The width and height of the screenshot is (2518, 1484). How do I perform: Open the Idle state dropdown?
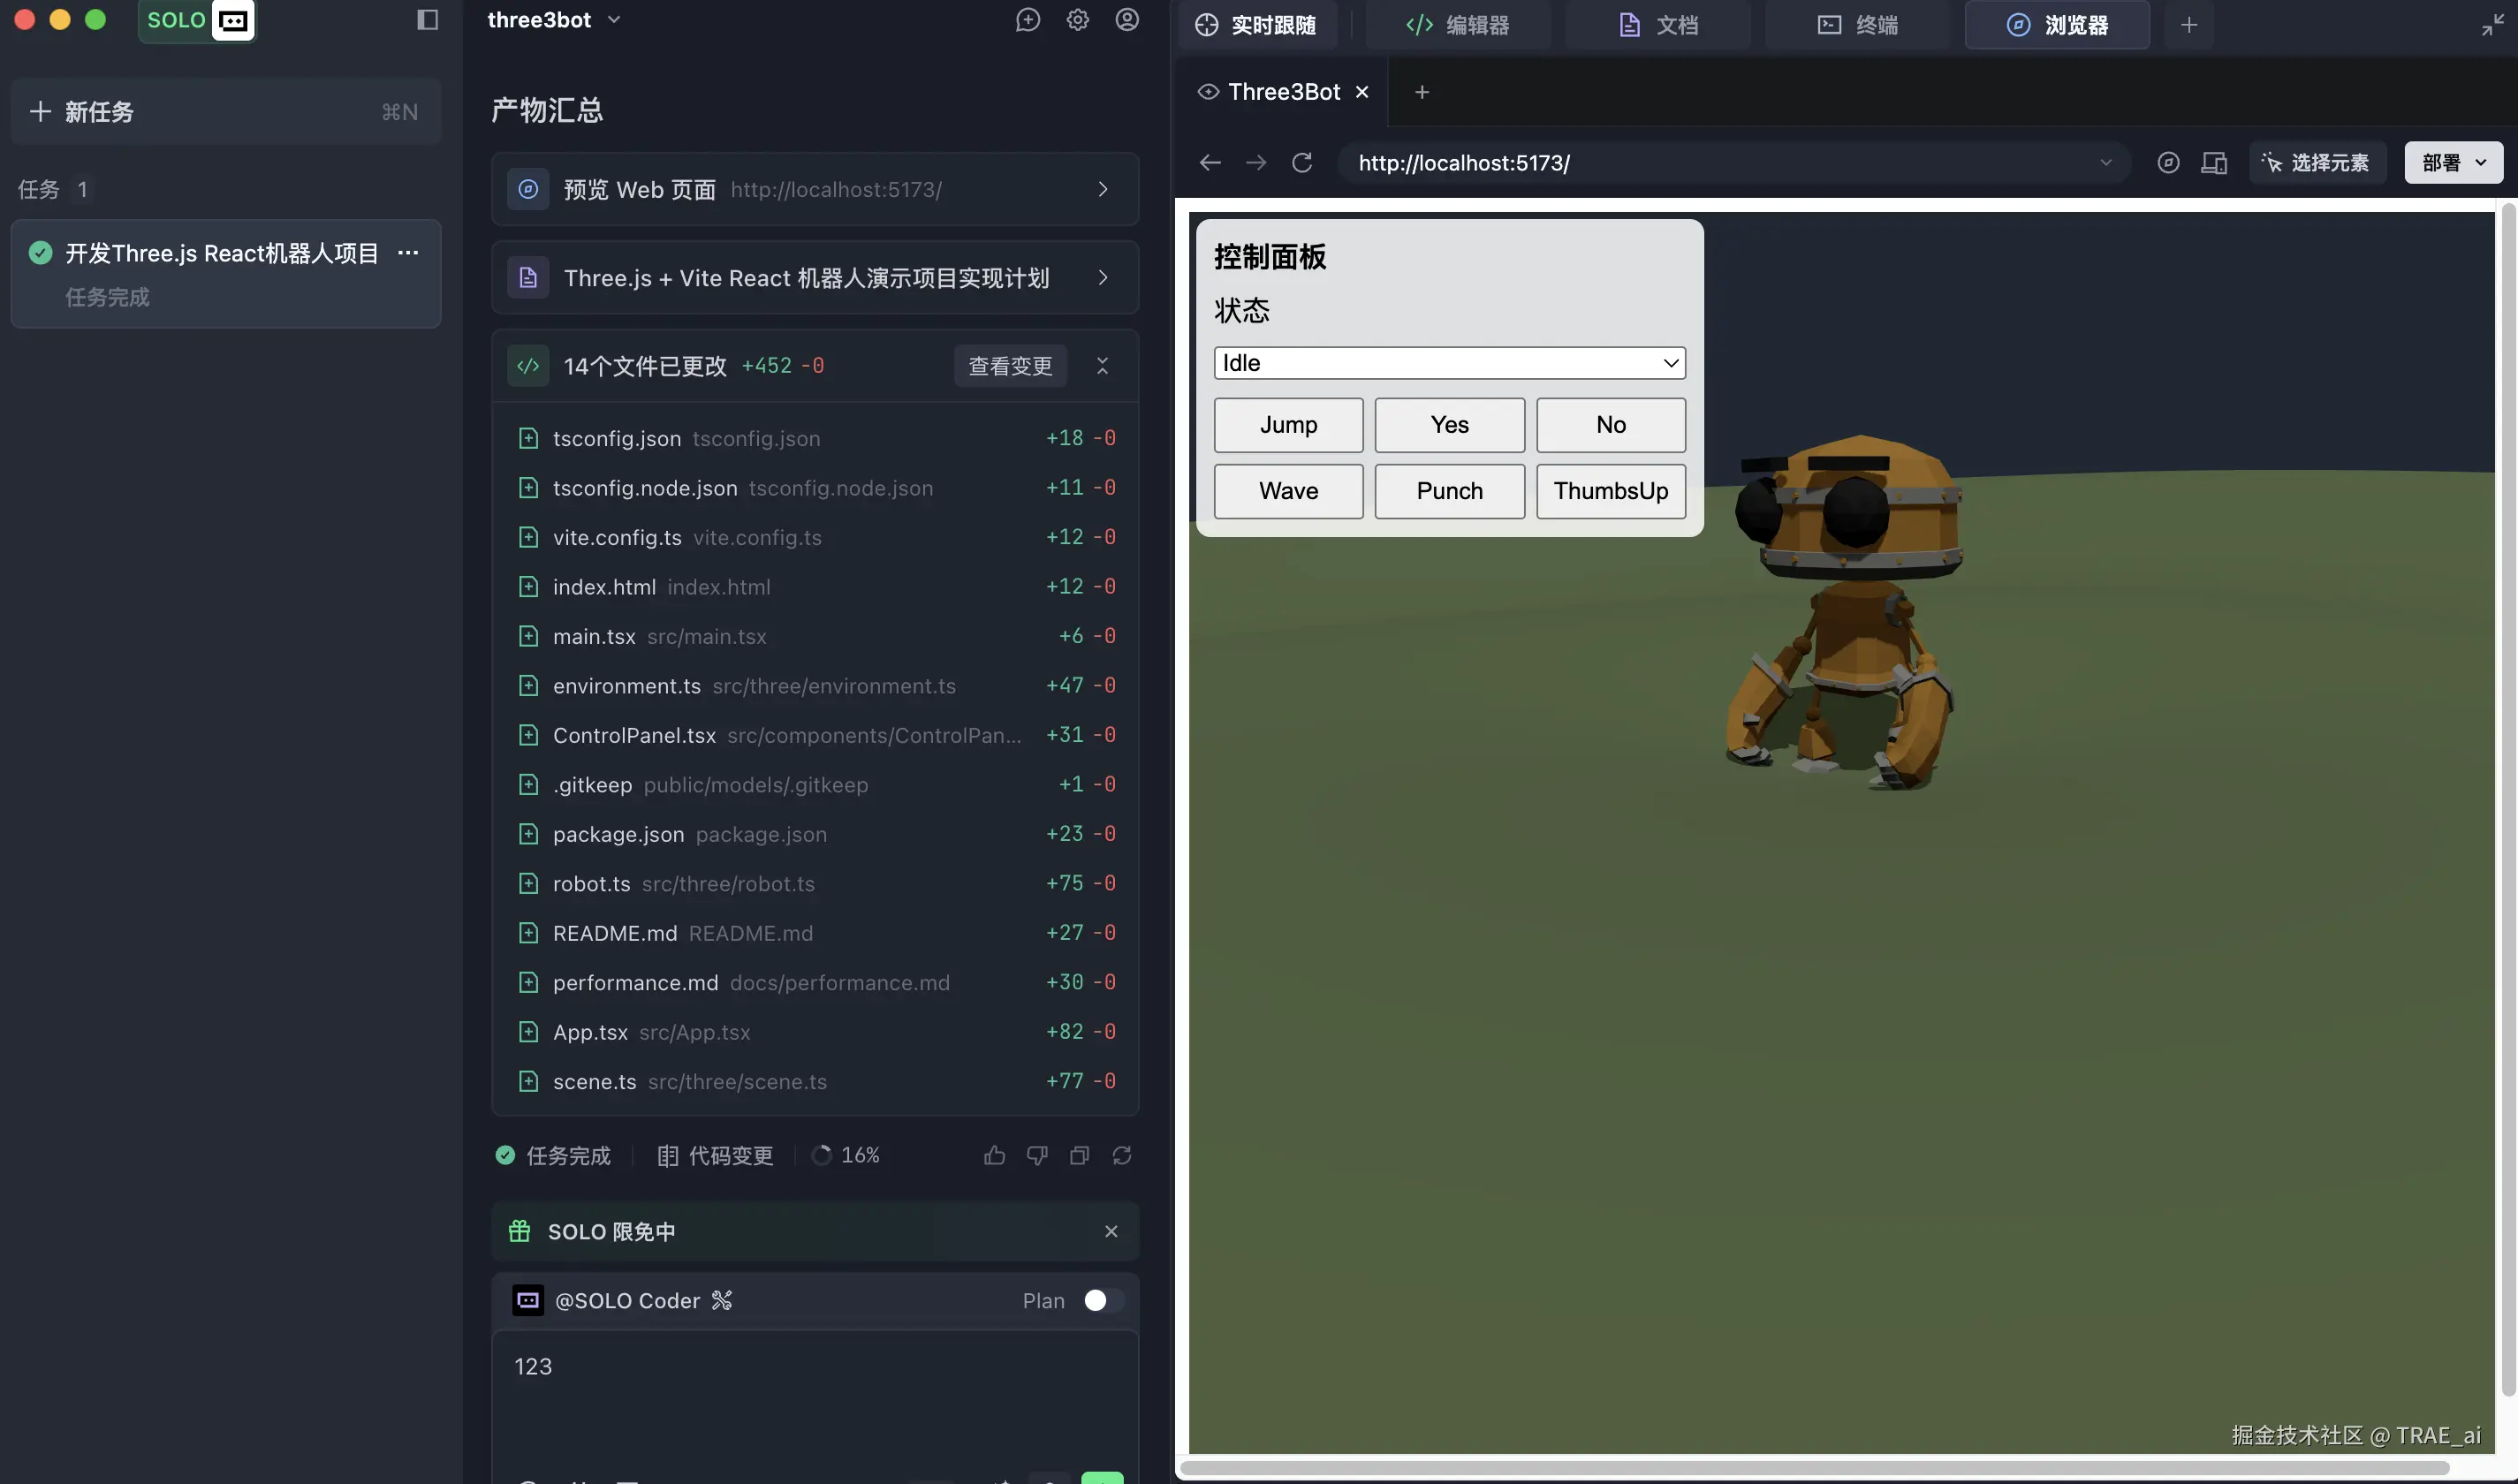1449,363
